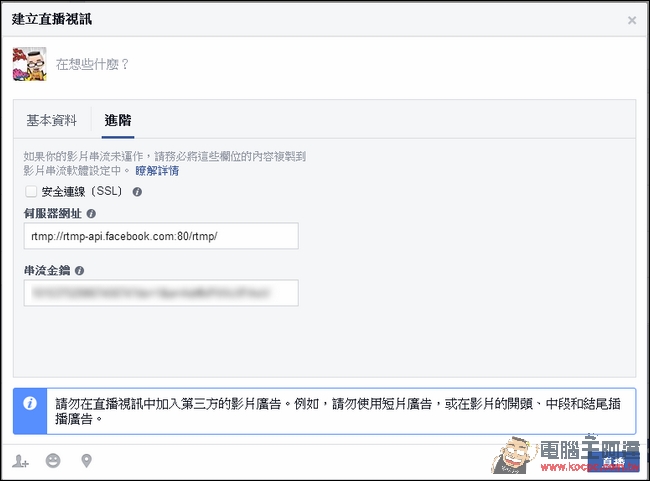Click info icon beside 串流金鑰 label

79,271
